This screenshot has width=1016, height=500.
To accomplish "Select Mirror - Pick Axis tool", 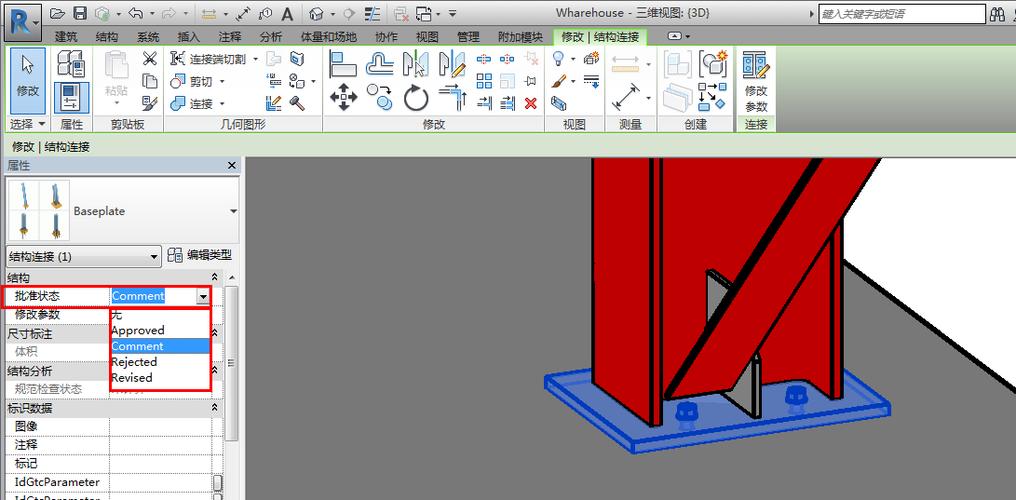I will pyautogui.click(x=416, y=63).
